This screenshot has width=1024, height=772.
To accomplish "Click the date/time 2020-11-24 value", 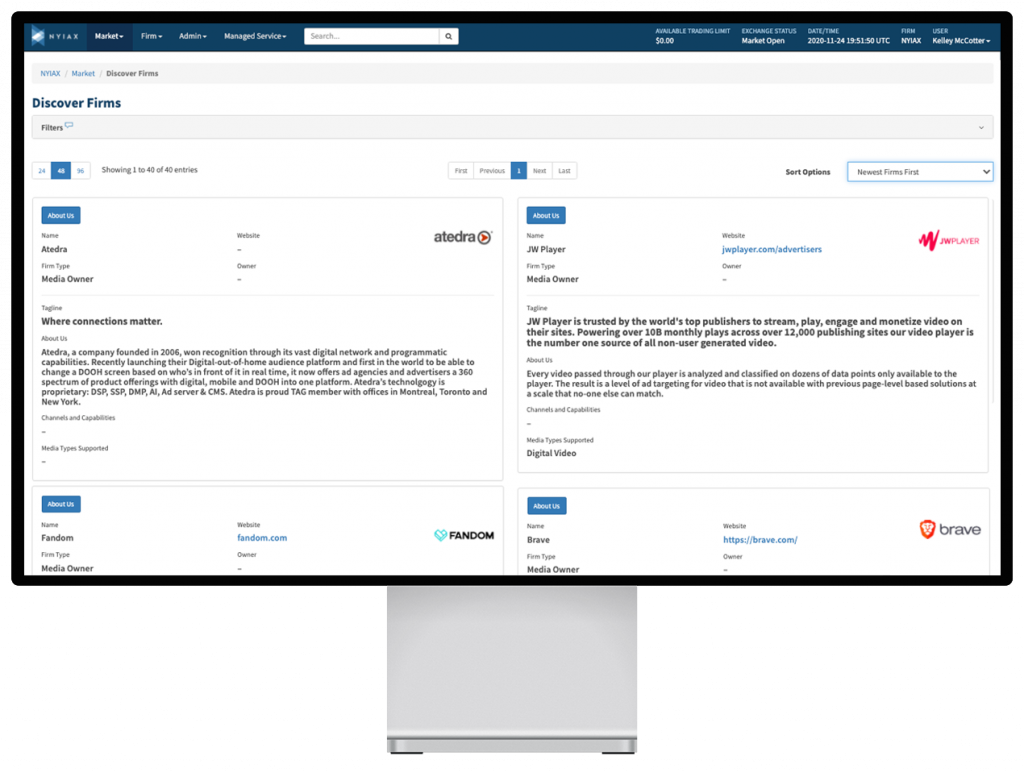I will tap(848, 40).
